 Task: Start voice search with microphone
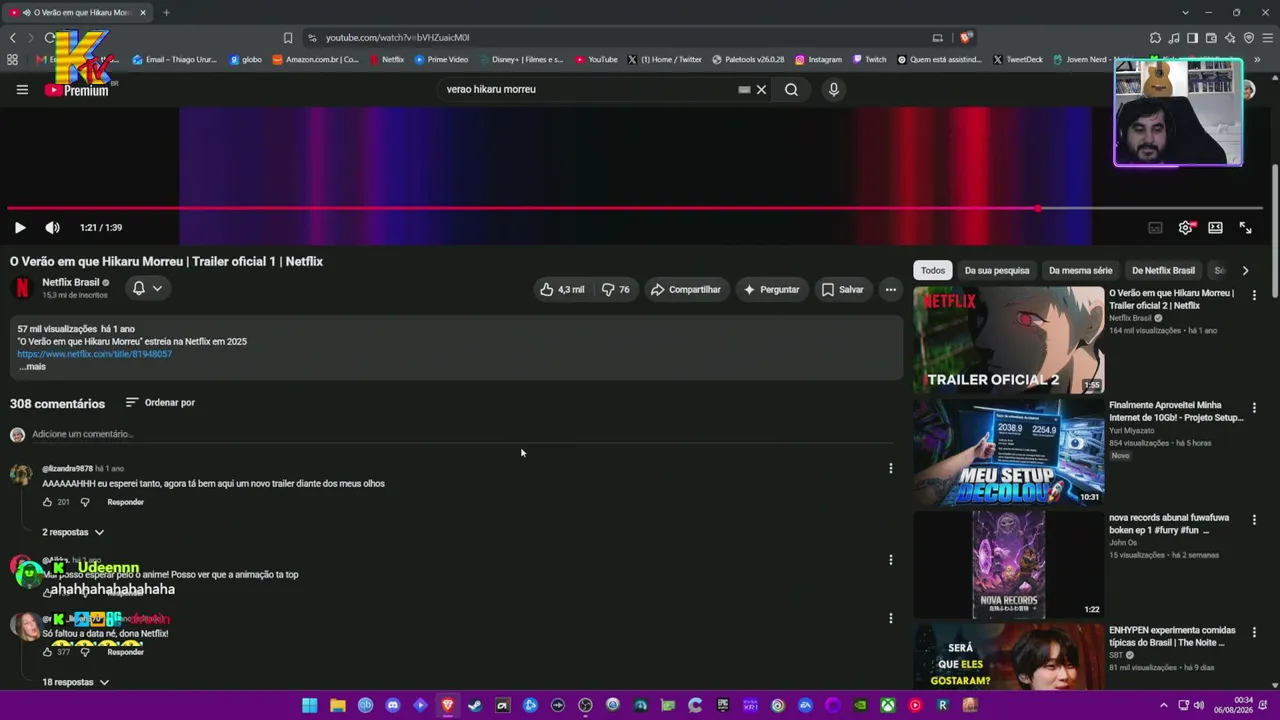coord(833,89)
